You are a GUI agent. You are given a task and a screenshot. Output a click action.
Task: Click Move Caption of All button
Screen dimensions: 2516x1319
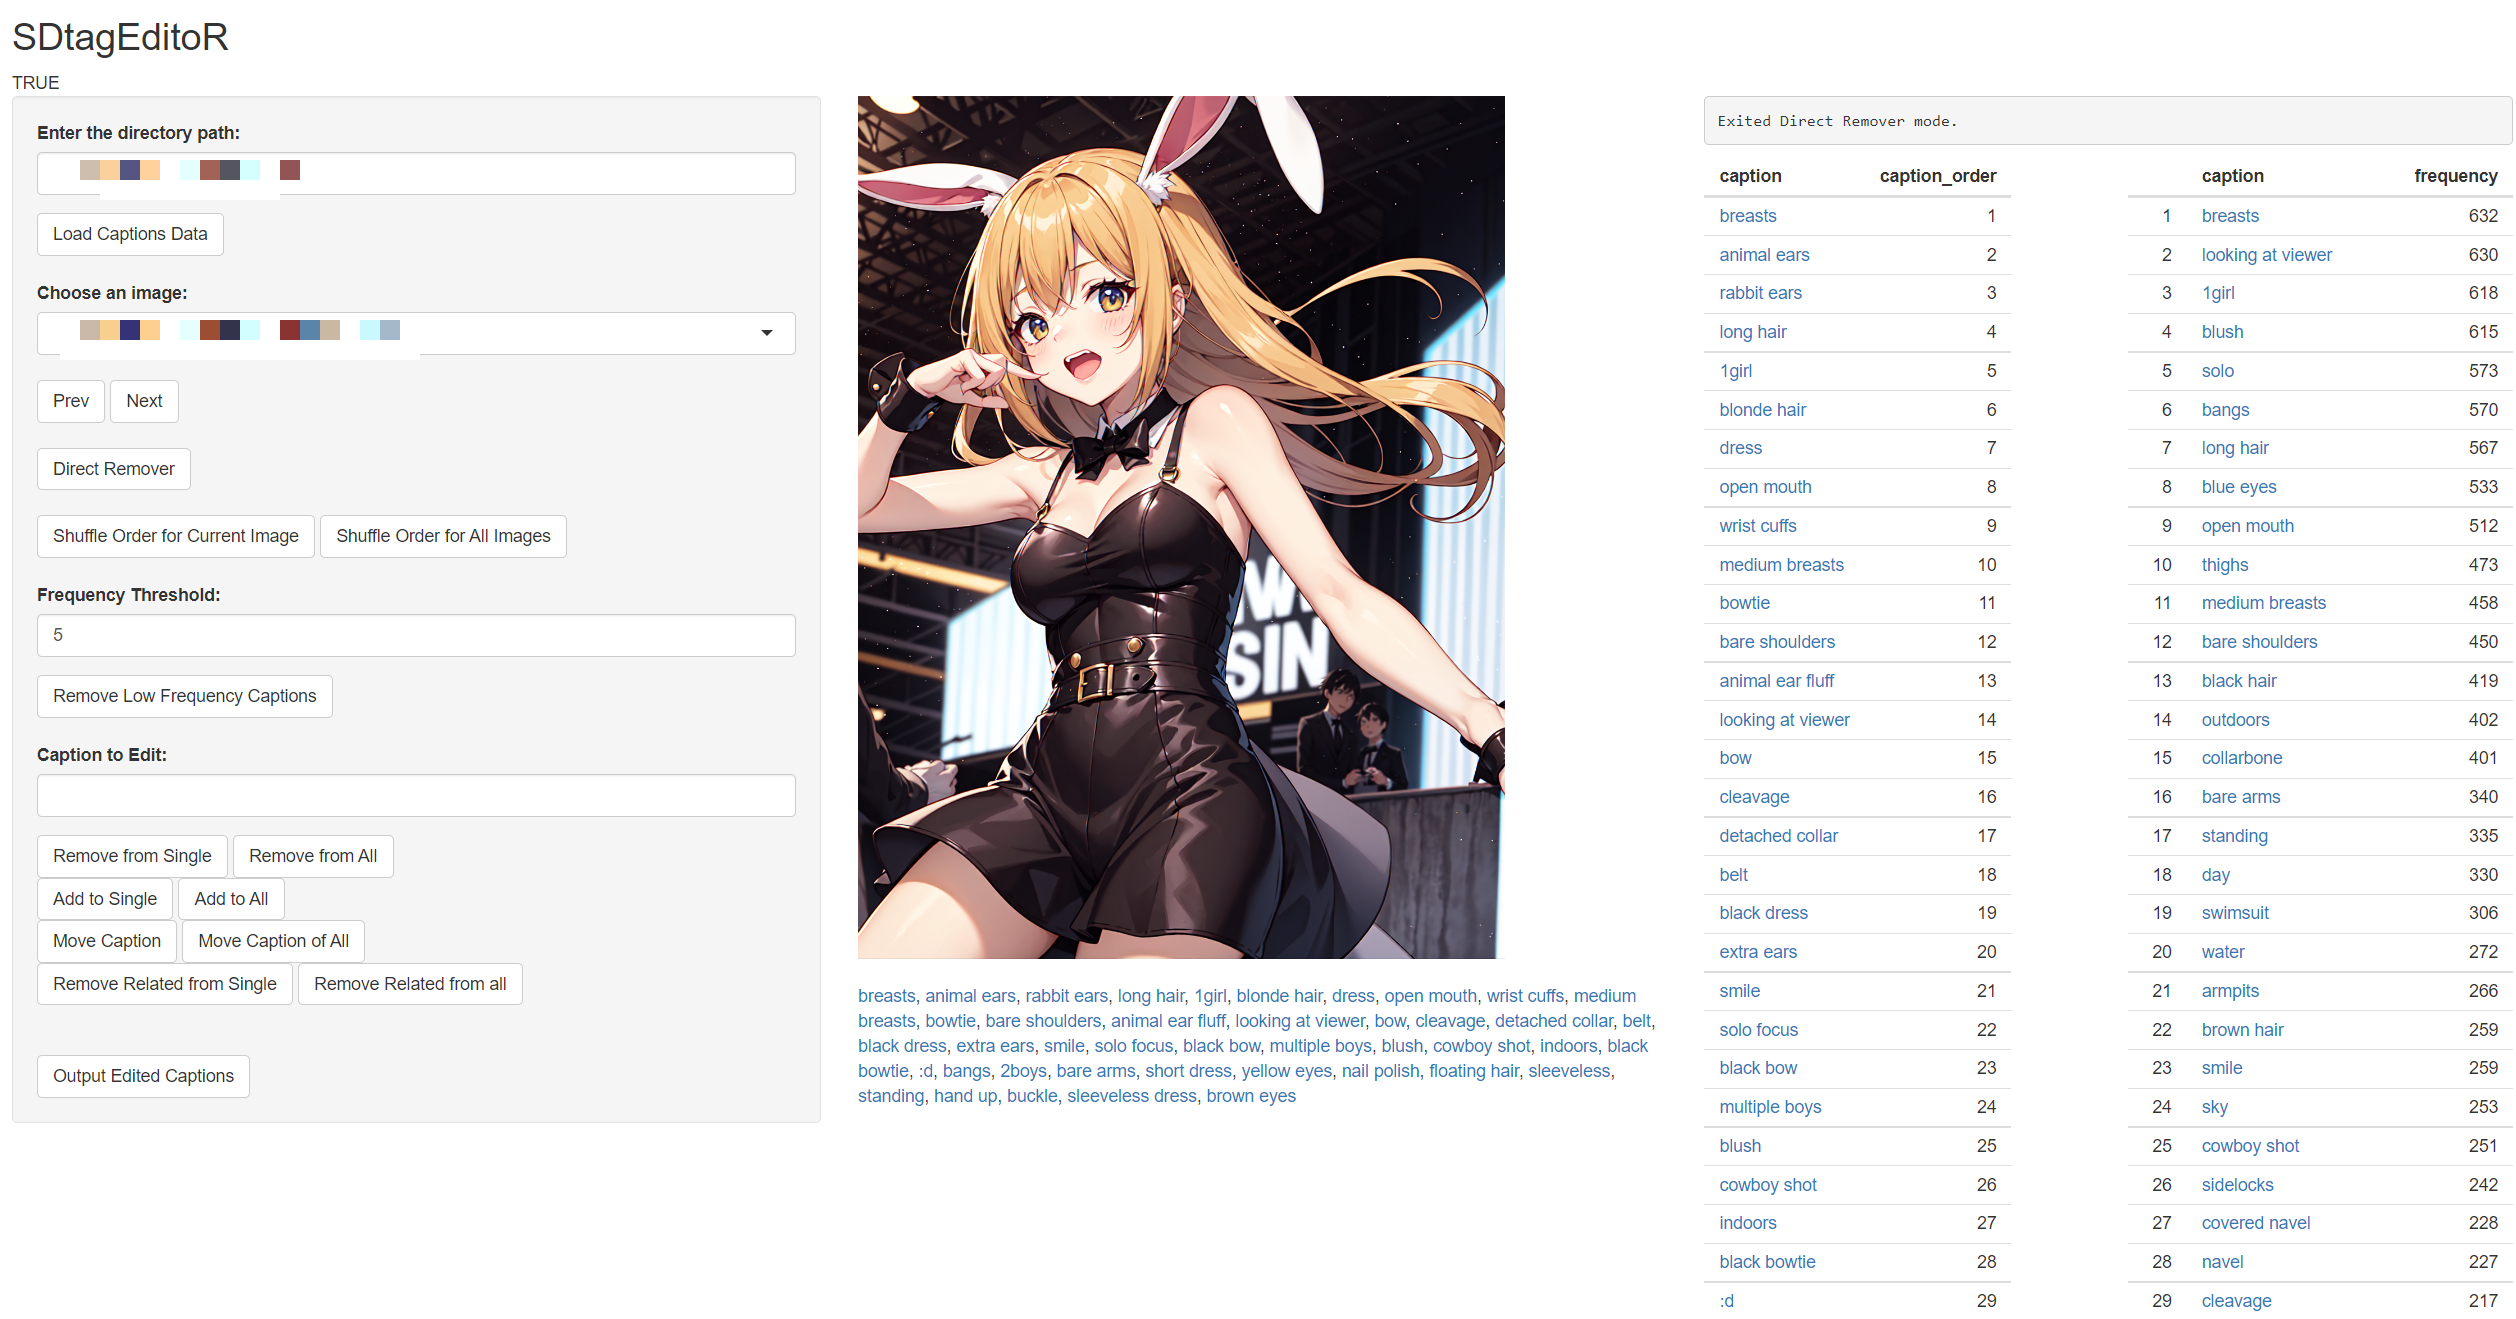[x=273, y=941]
